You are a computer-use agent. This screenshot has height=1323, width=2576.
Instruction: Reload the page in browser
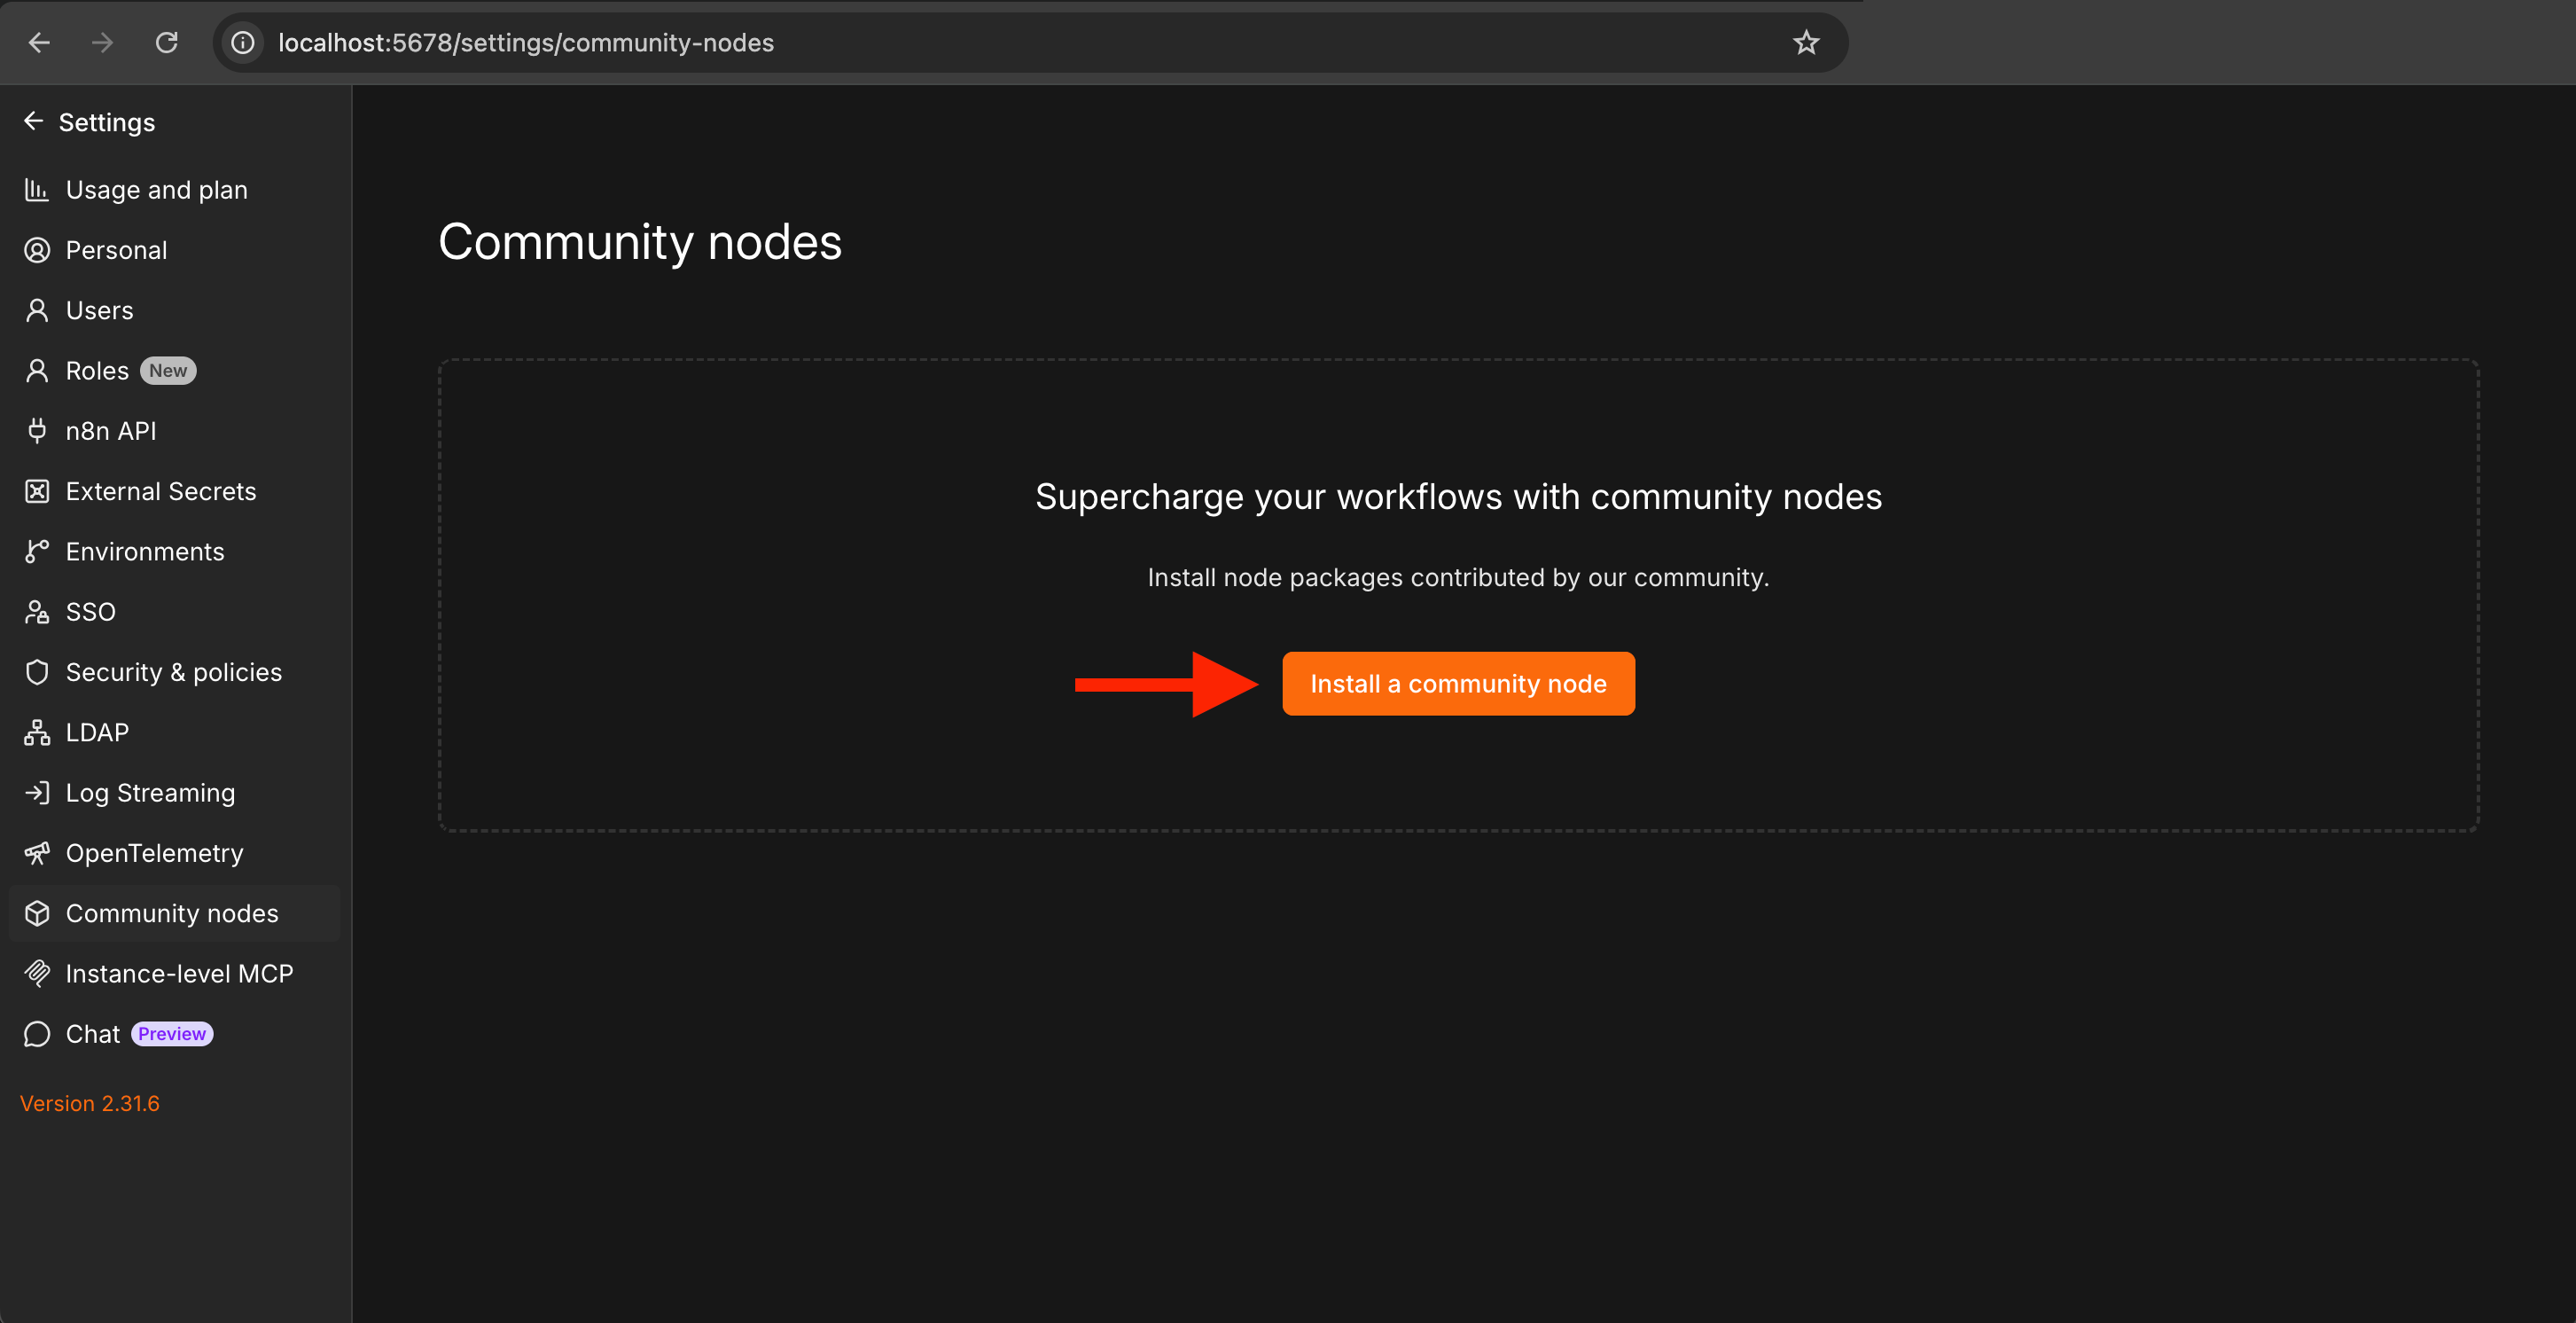coord(166,42)
